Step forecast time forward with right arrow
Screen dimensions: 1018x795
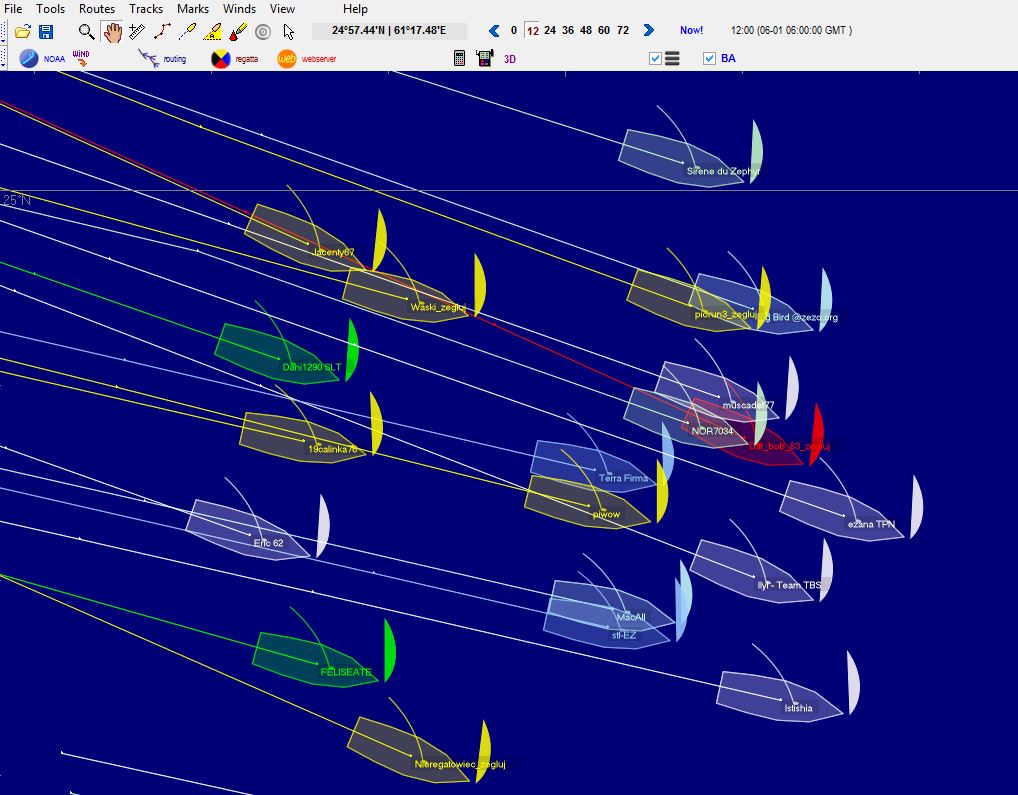(649, 31)
